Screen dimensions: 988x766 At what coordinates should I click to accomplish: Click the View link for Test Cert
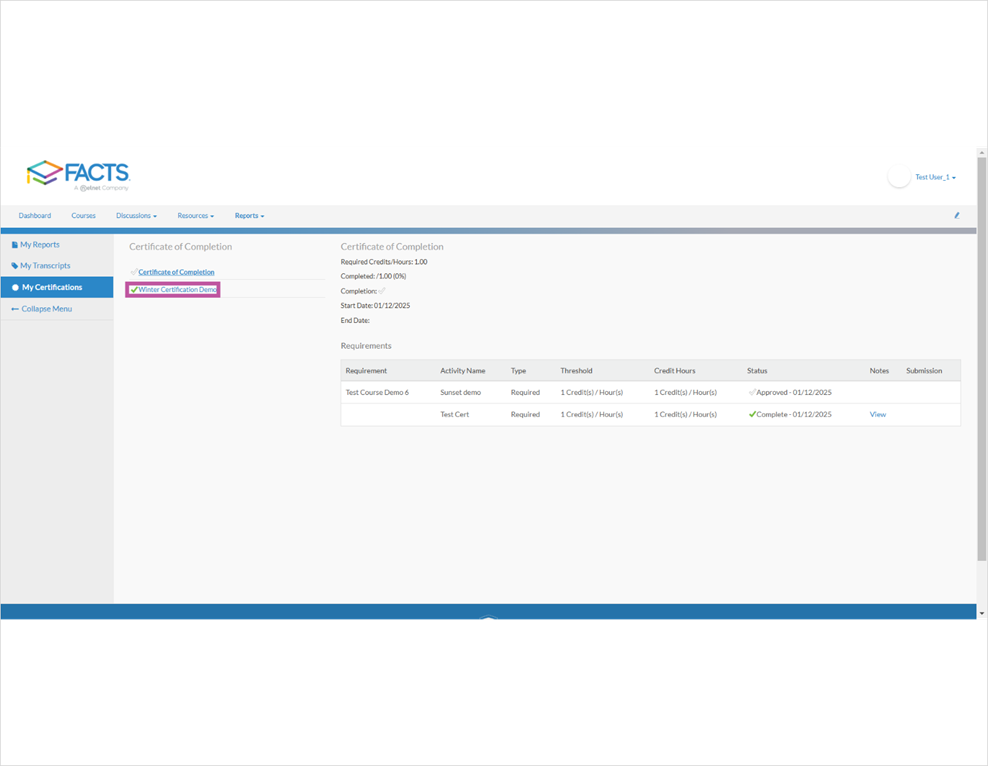[x=878, y=414]
